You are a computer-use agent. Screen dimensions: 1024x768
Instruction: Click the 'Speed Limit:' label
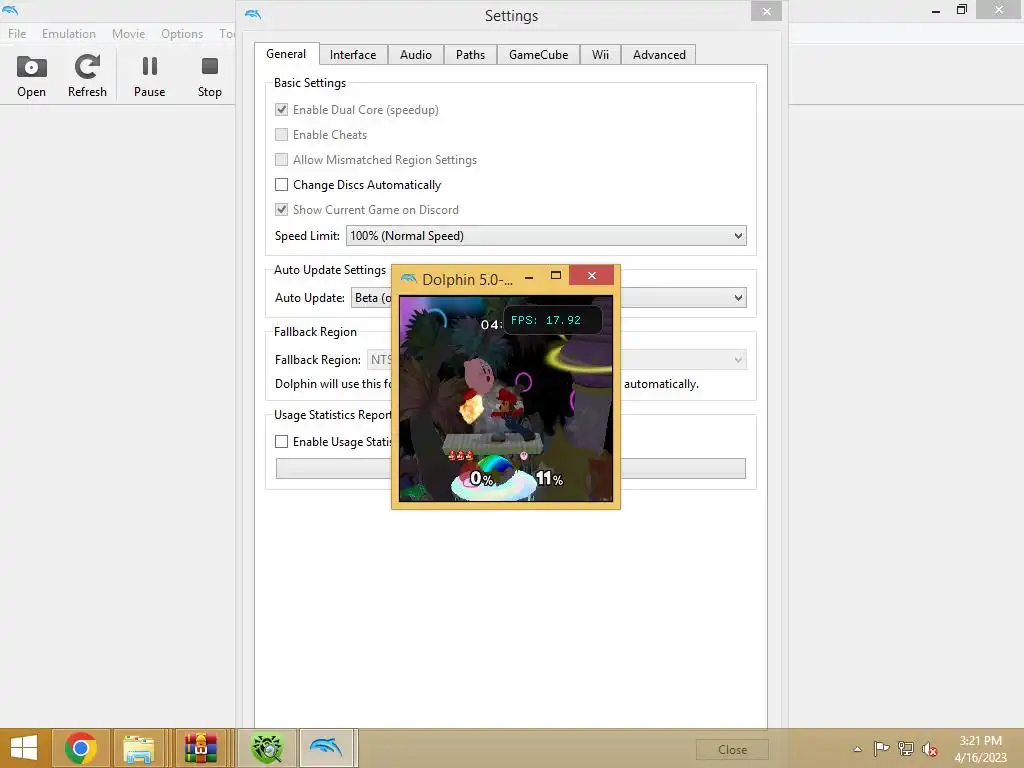[x=307, y=236]
